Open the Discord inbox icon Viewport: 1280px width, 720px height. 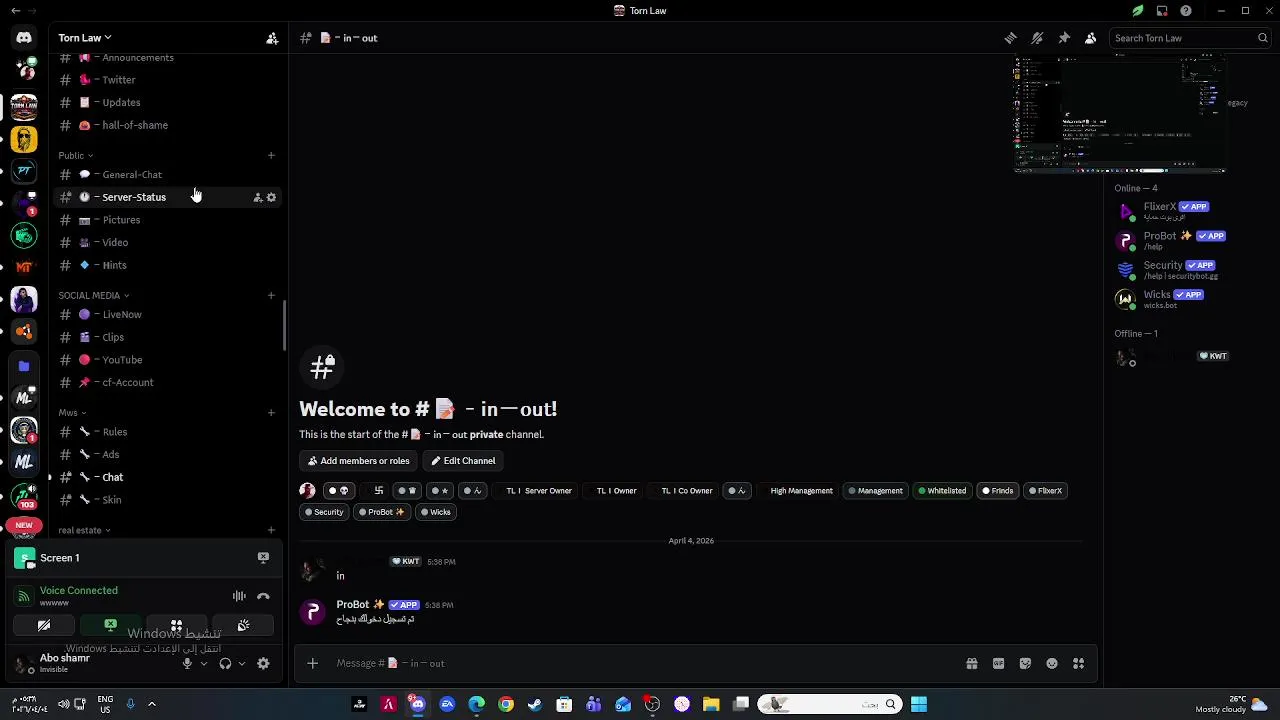click(x=1162, y=11)
